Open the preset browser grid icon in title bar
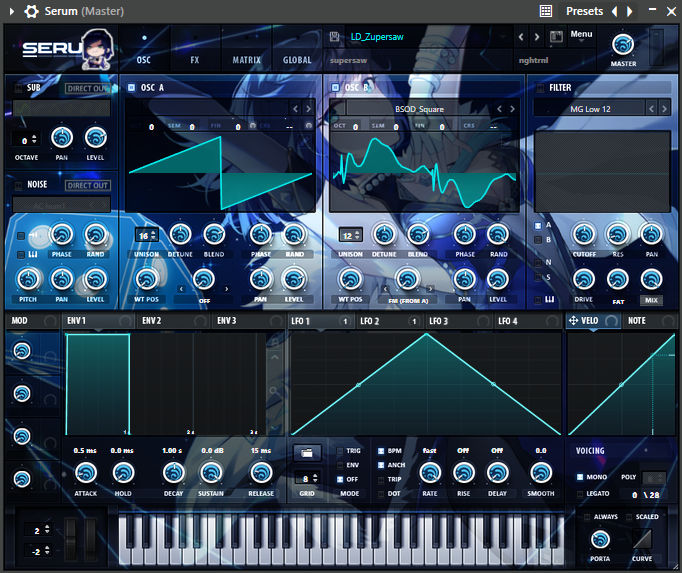Image resolution: width=682 pixels, height=573 pixels. click(x=546, y=11)
